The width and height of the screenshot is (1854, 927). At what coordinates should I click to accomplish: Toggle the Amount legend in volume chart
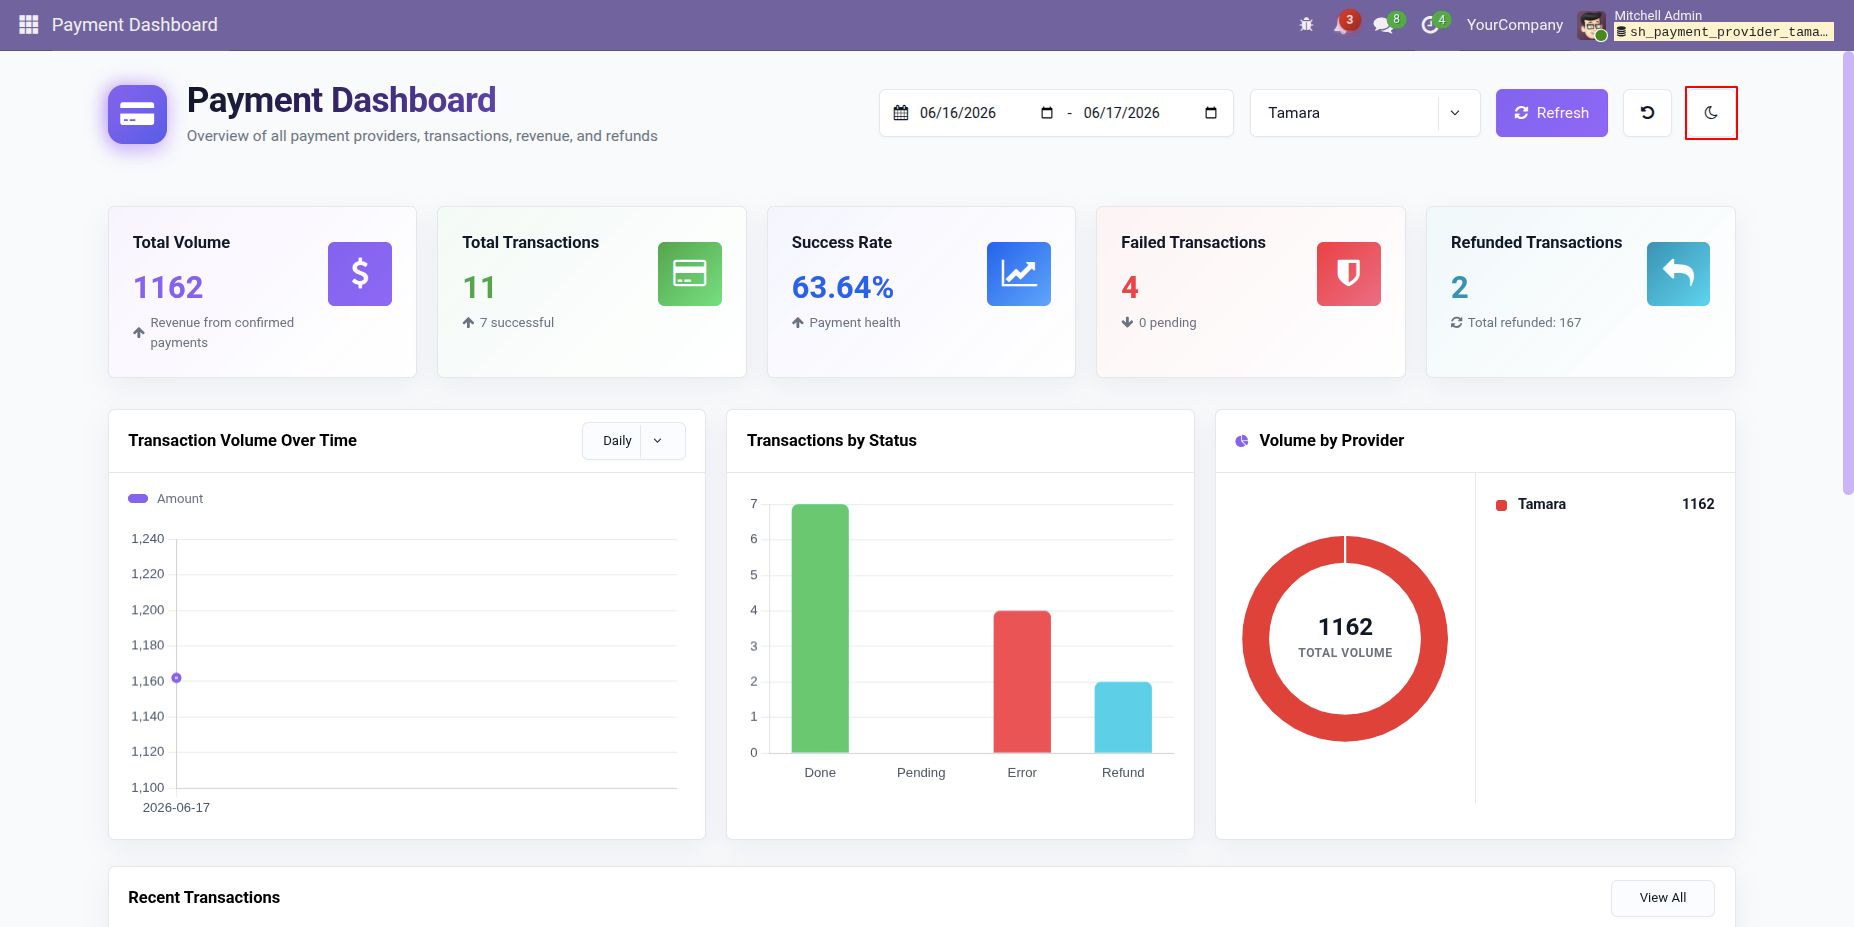point(166,498)
